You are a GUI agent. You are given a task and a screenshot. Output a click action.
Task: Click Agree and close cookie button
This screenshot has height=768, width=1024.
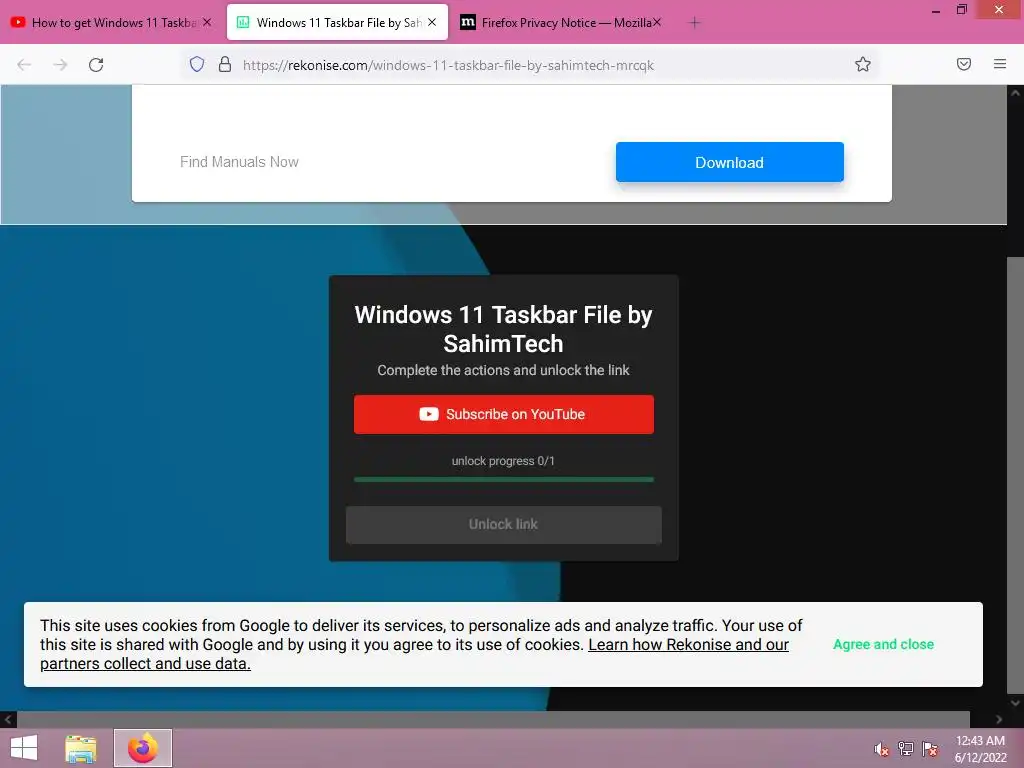click(883, 644)
